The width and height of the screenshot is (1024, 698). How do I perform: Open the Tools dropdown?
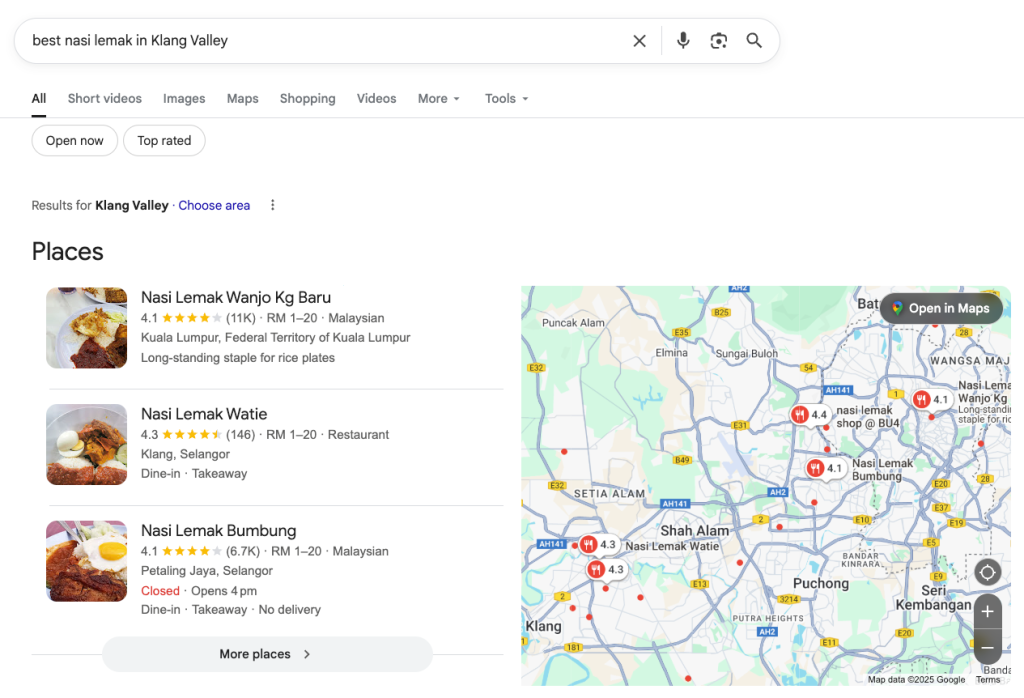click(506, 99)
